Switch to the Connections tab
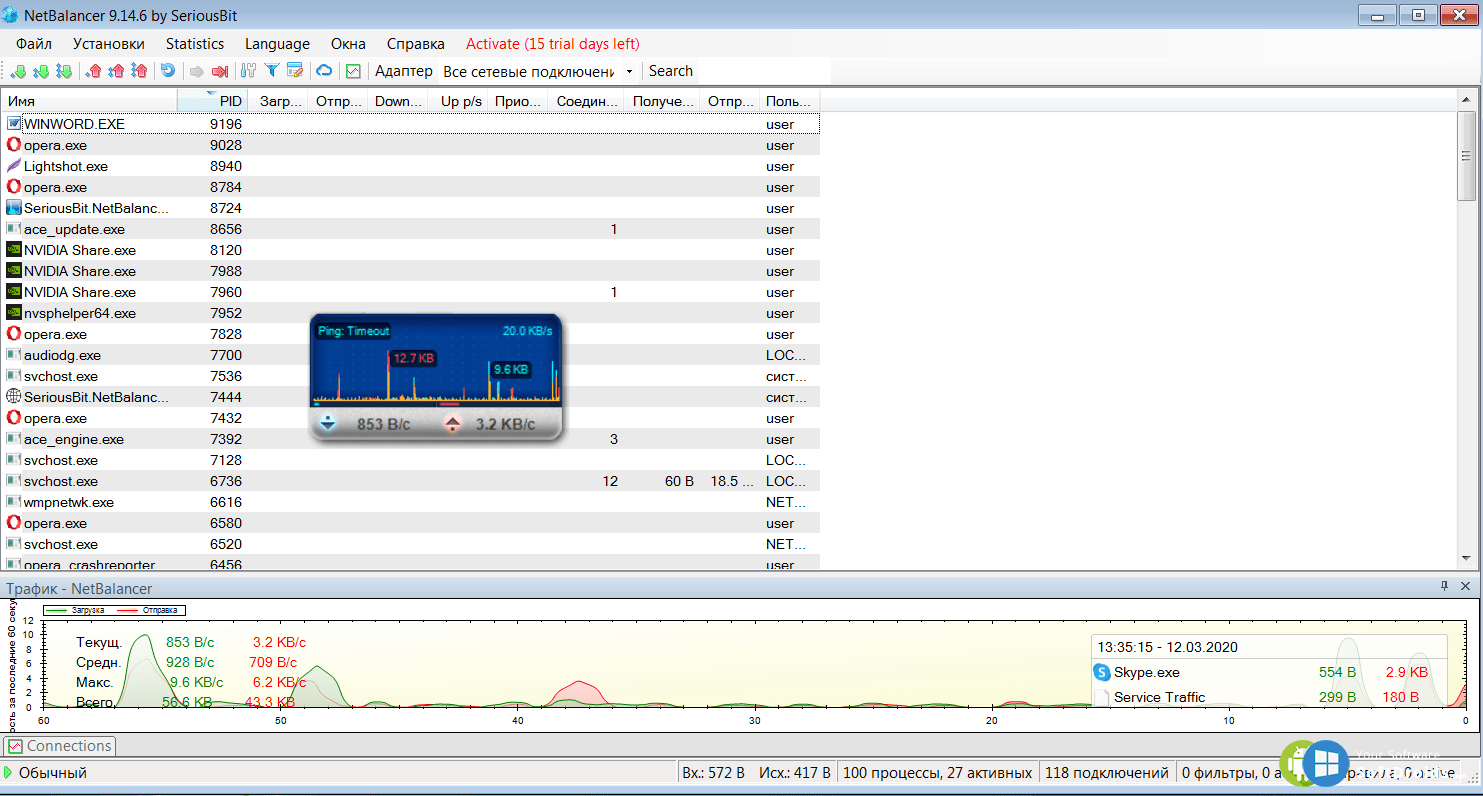 (x=60, y=746)
